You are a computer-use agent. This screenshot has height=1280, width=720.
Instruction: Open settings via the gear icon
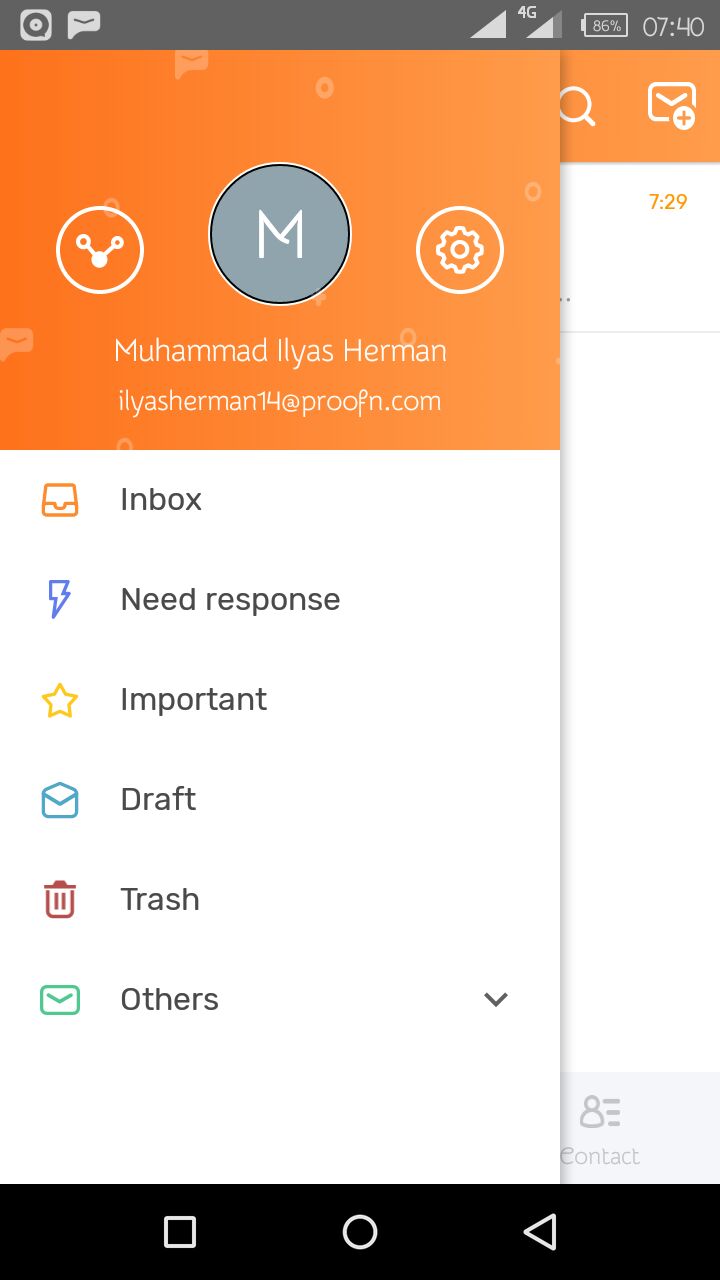click(460, 249)
